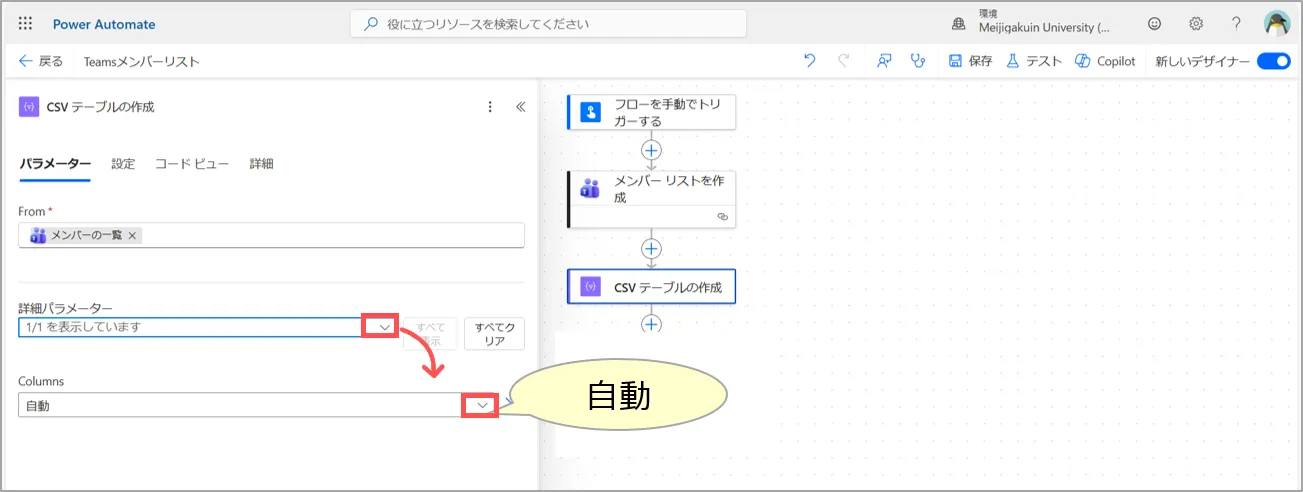Open the app launcher waffle icon
Image resolution: width=1303 pixels, height=492 pixels.
click(x=26, y=24)
